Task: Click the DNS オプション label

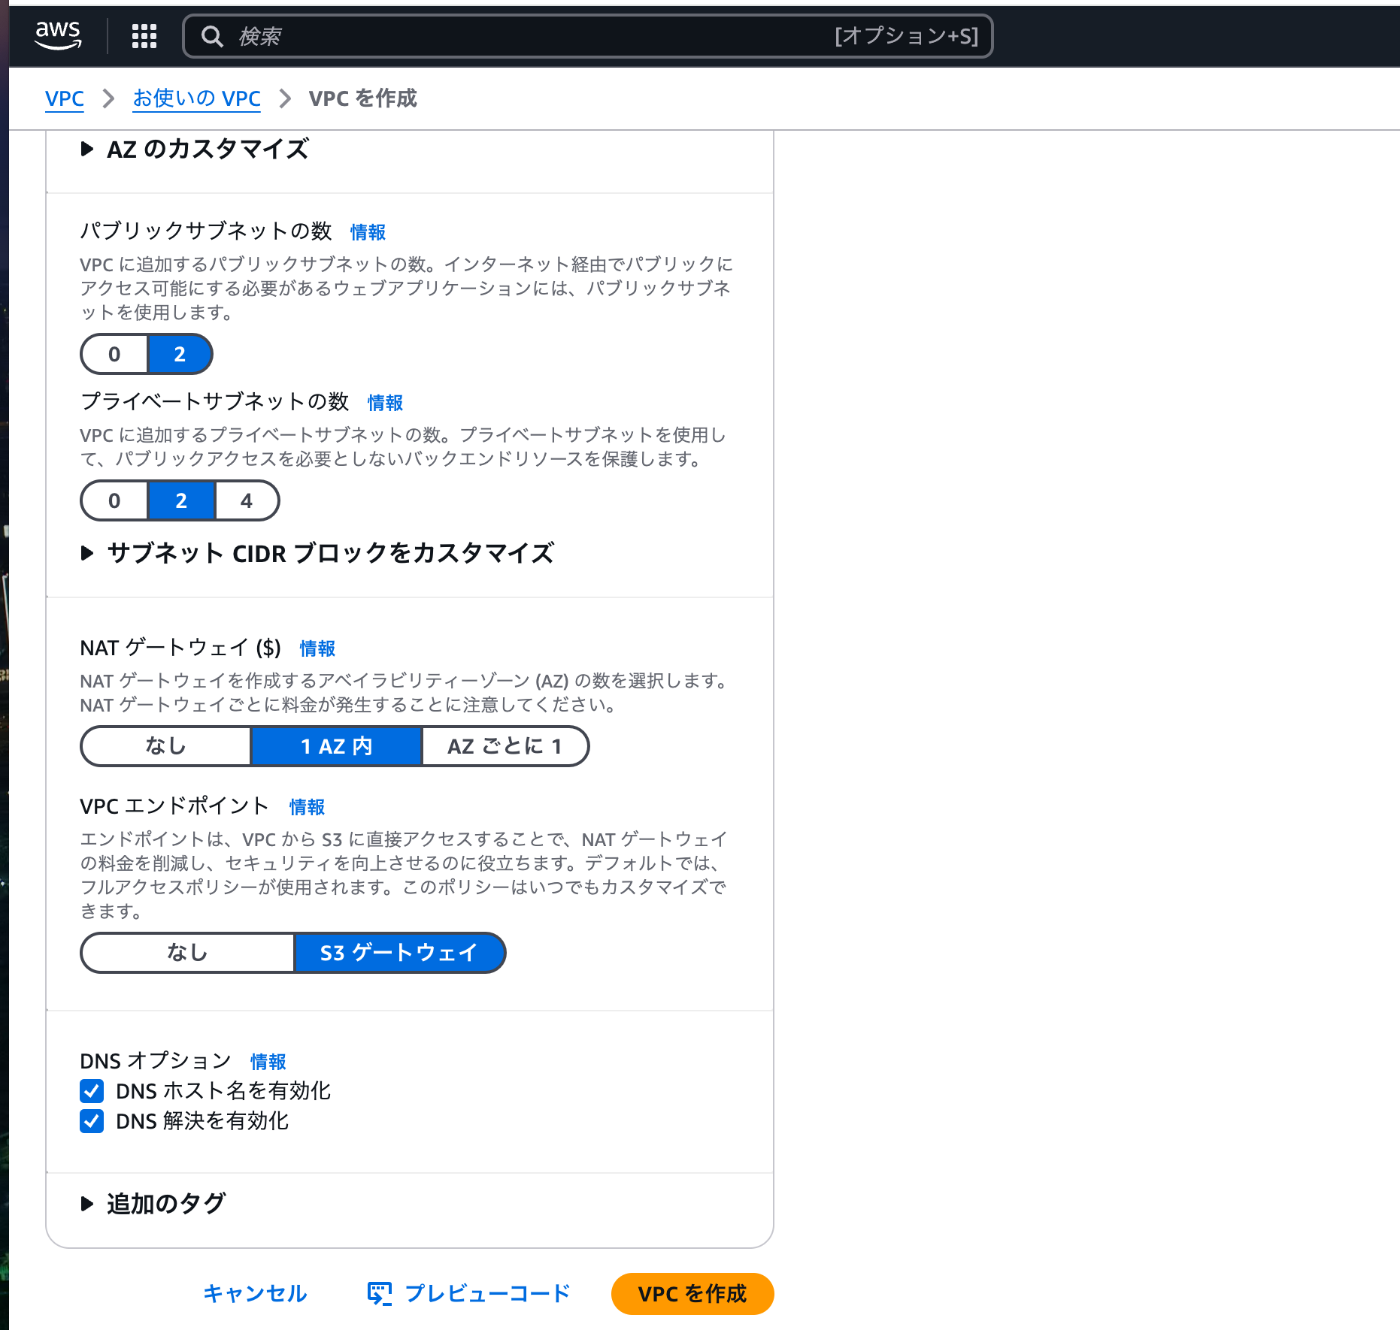Action: tap(156, 1061)
